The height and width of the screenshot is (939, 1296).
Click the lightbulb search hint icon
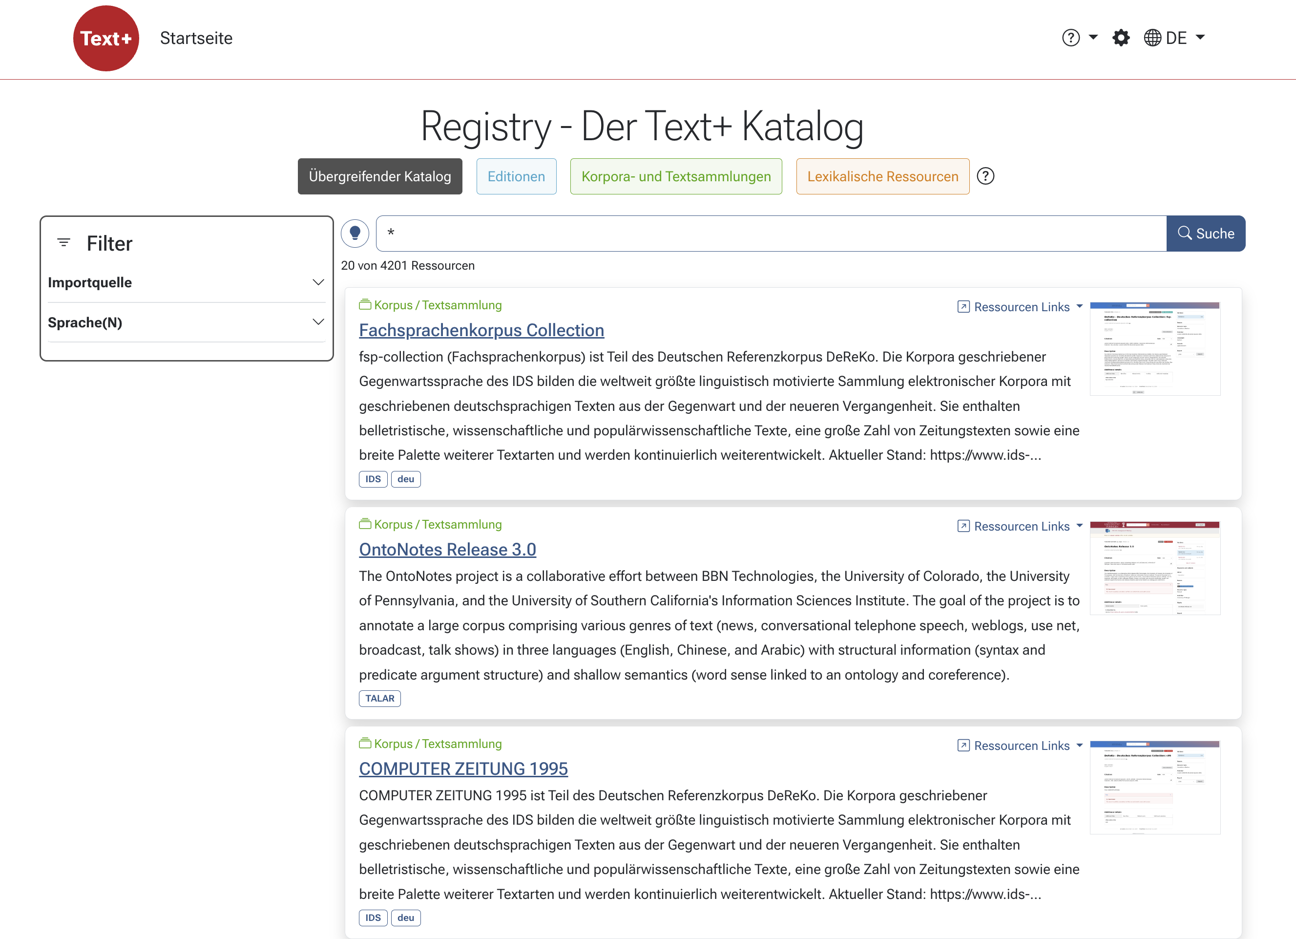[x=355, y=233]
